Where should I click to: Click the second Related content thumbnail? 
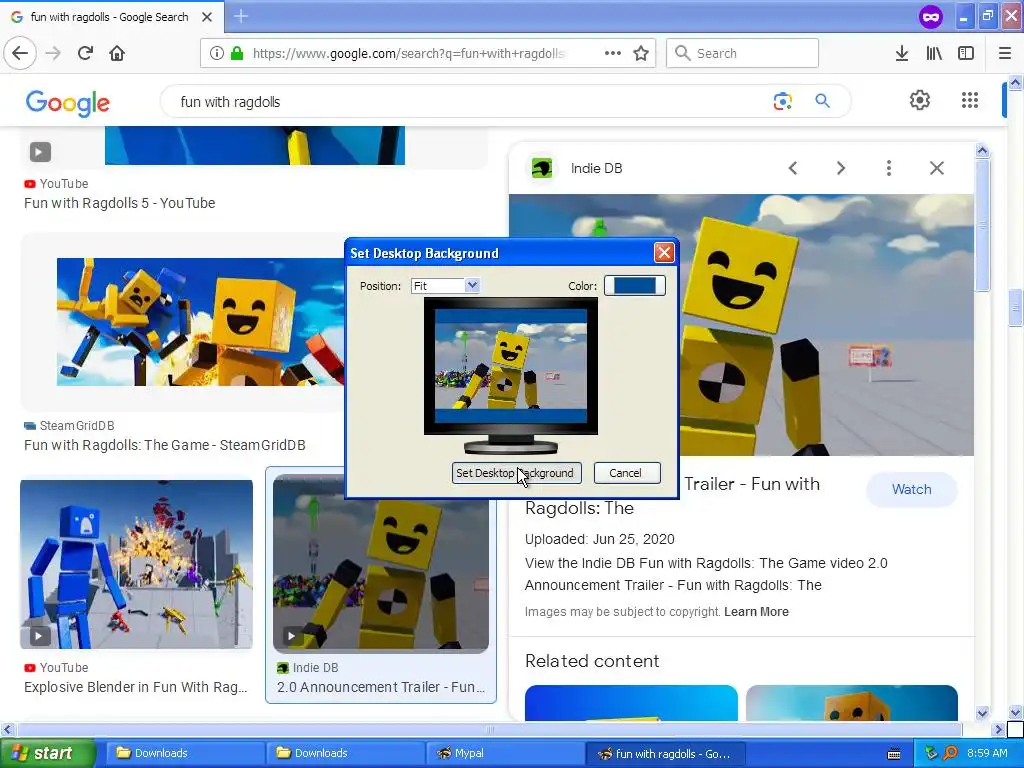click(x=852, y=703)
